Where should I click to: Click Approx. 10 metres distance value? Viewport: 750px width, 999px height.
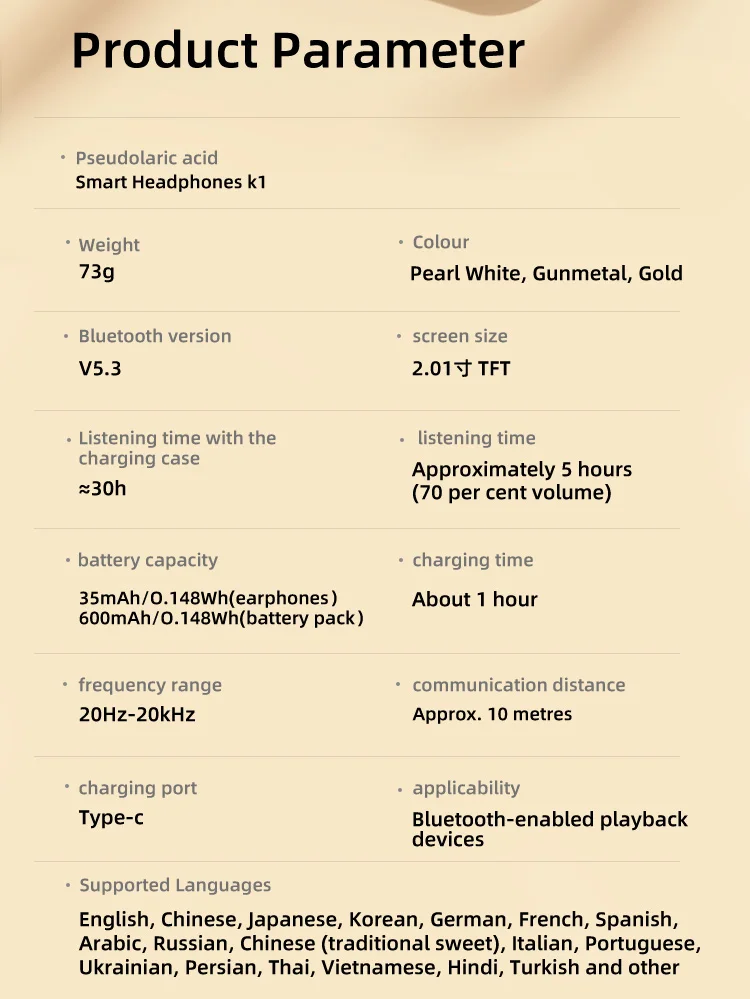click(492, 714)
